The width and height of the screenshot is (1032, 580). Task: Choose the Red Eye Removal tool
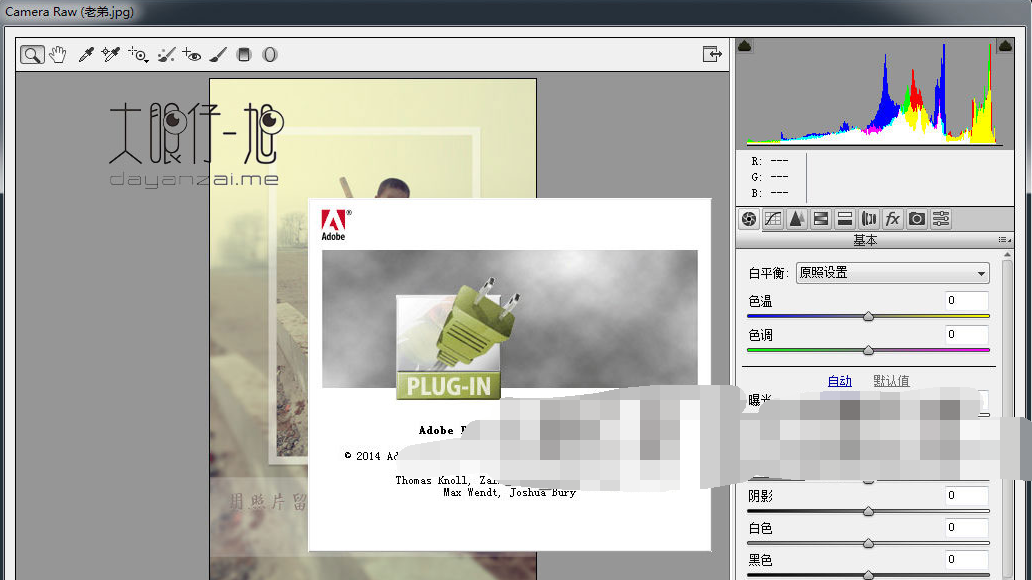[x=192, y=55]
